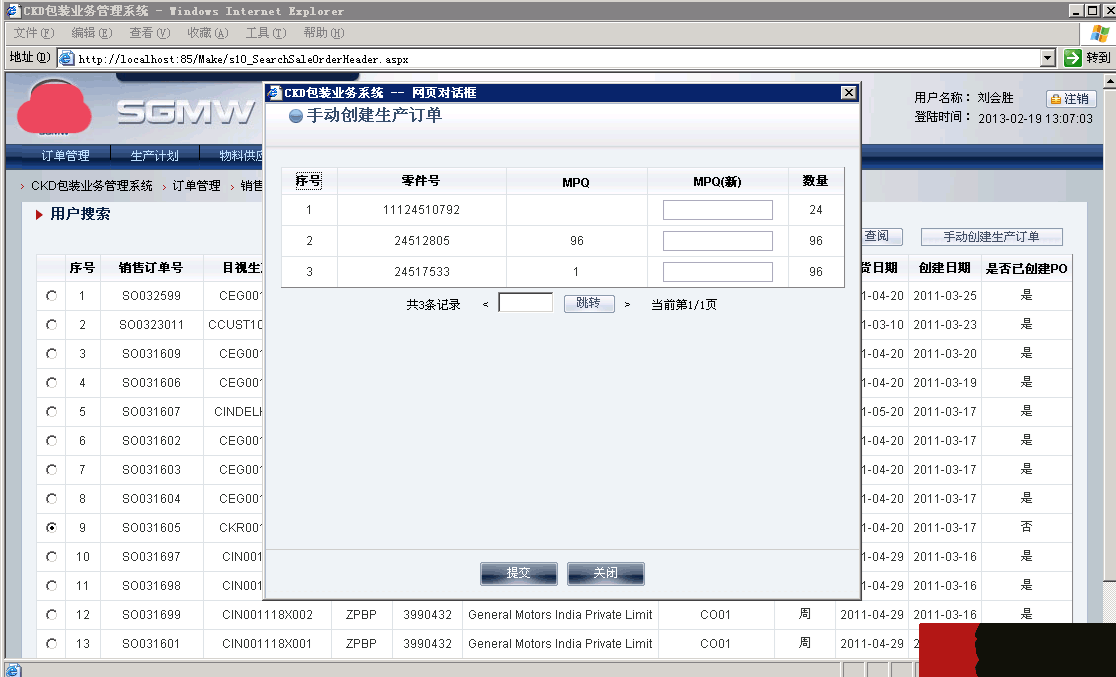The height and width of the screenshot is (677, 1116).
Task: Click the 注销 logout button
Action: [1070, 99]
